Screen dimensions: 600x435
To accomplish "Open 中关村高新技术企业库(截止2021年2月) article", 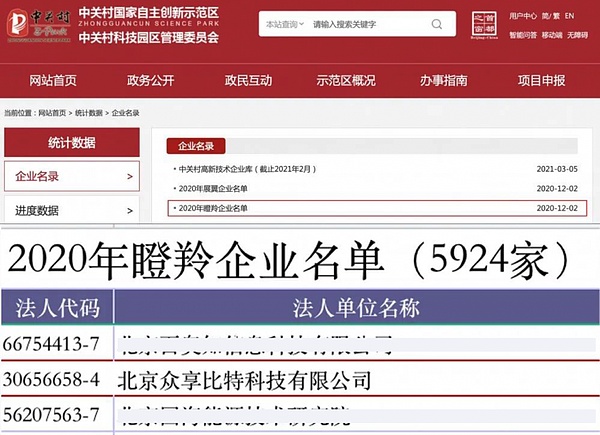I will tap(247, 169).
